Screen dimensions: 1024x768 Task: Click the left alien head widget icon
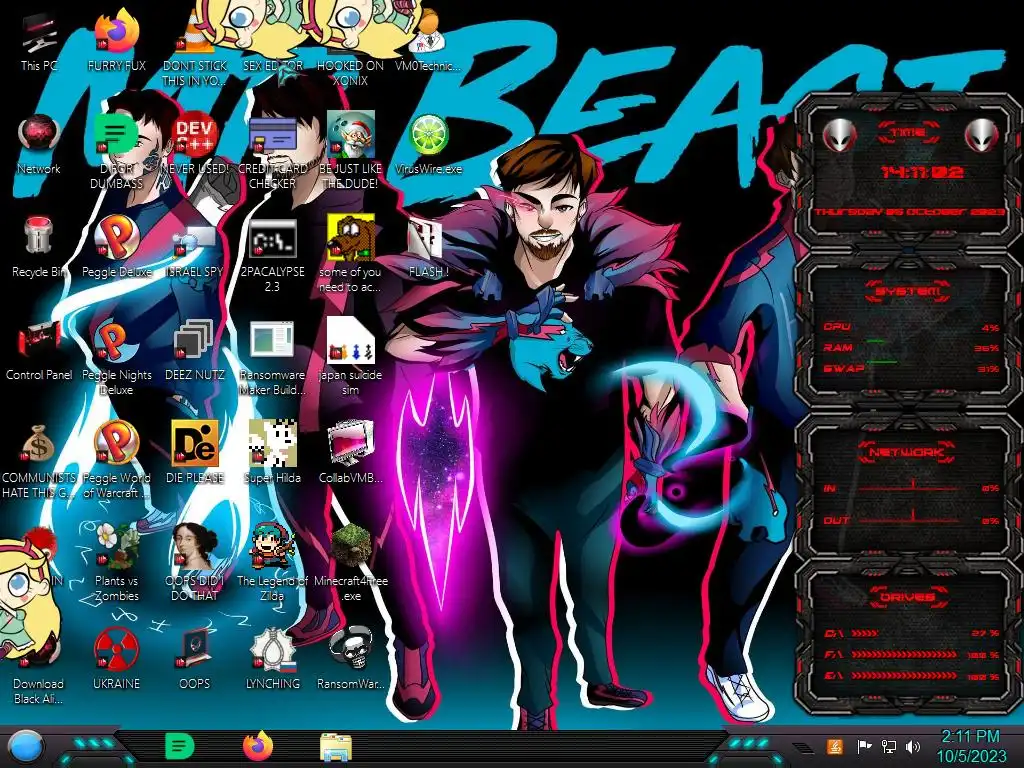tap(839, 136)
